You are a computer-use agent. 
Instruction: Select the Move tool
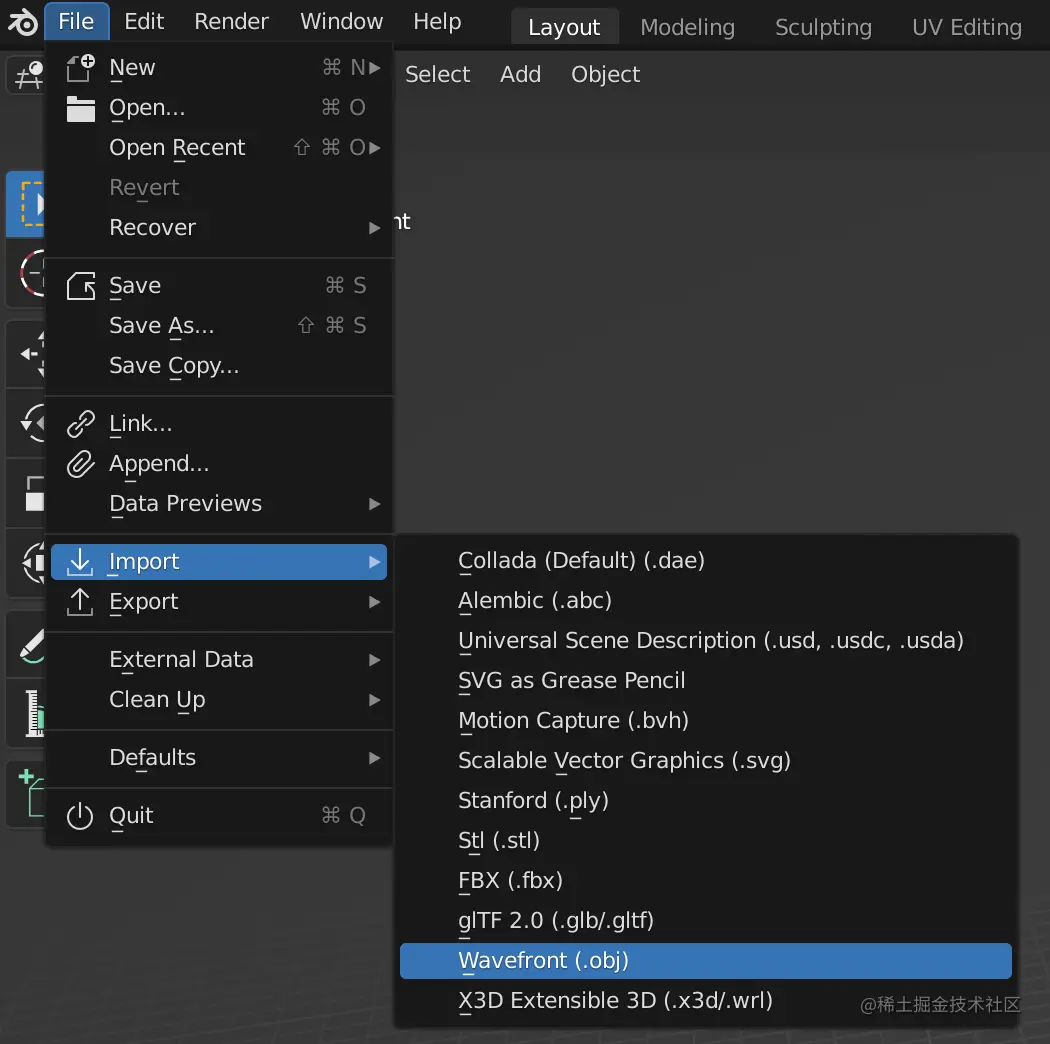coord(26,354)
